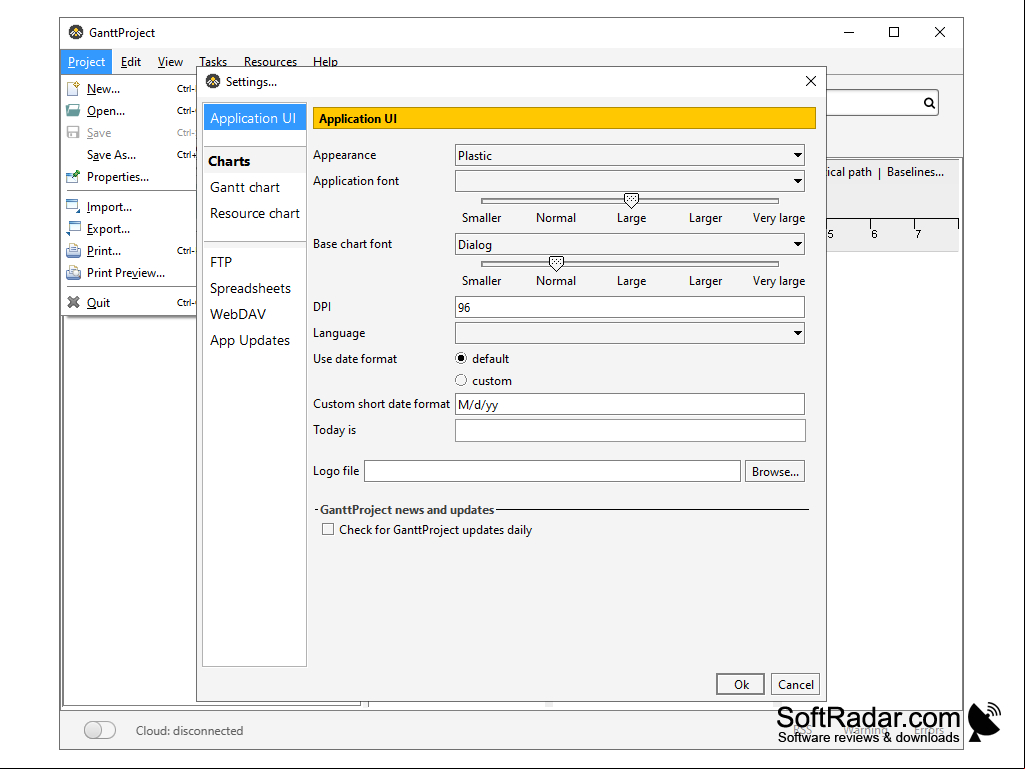Image resolution: width=1025 pixels, height=769 pixels.
Task: Select Resource chart settings page
Action: point(254,213)
